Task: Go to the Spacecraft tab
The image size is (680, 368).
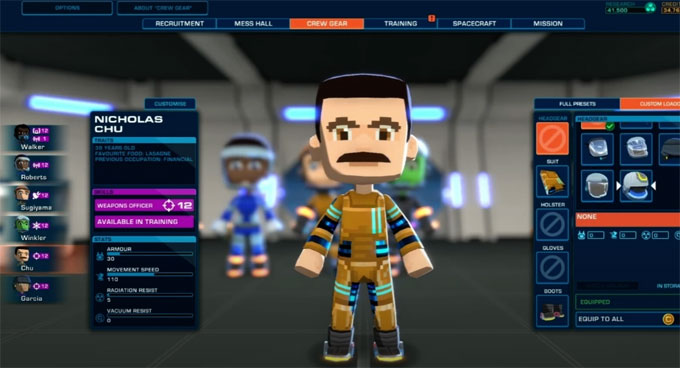Action: 474,23
